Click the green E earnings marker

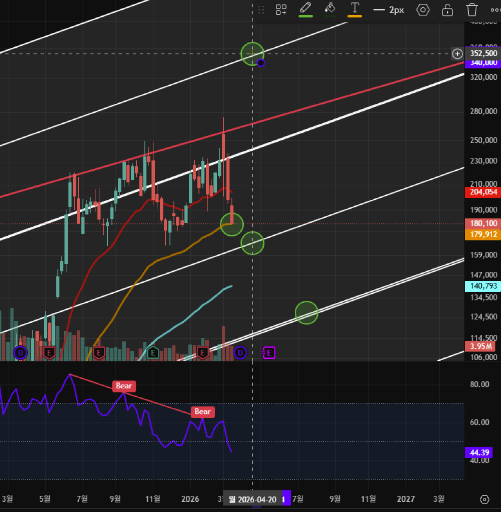tap(153, 353)
